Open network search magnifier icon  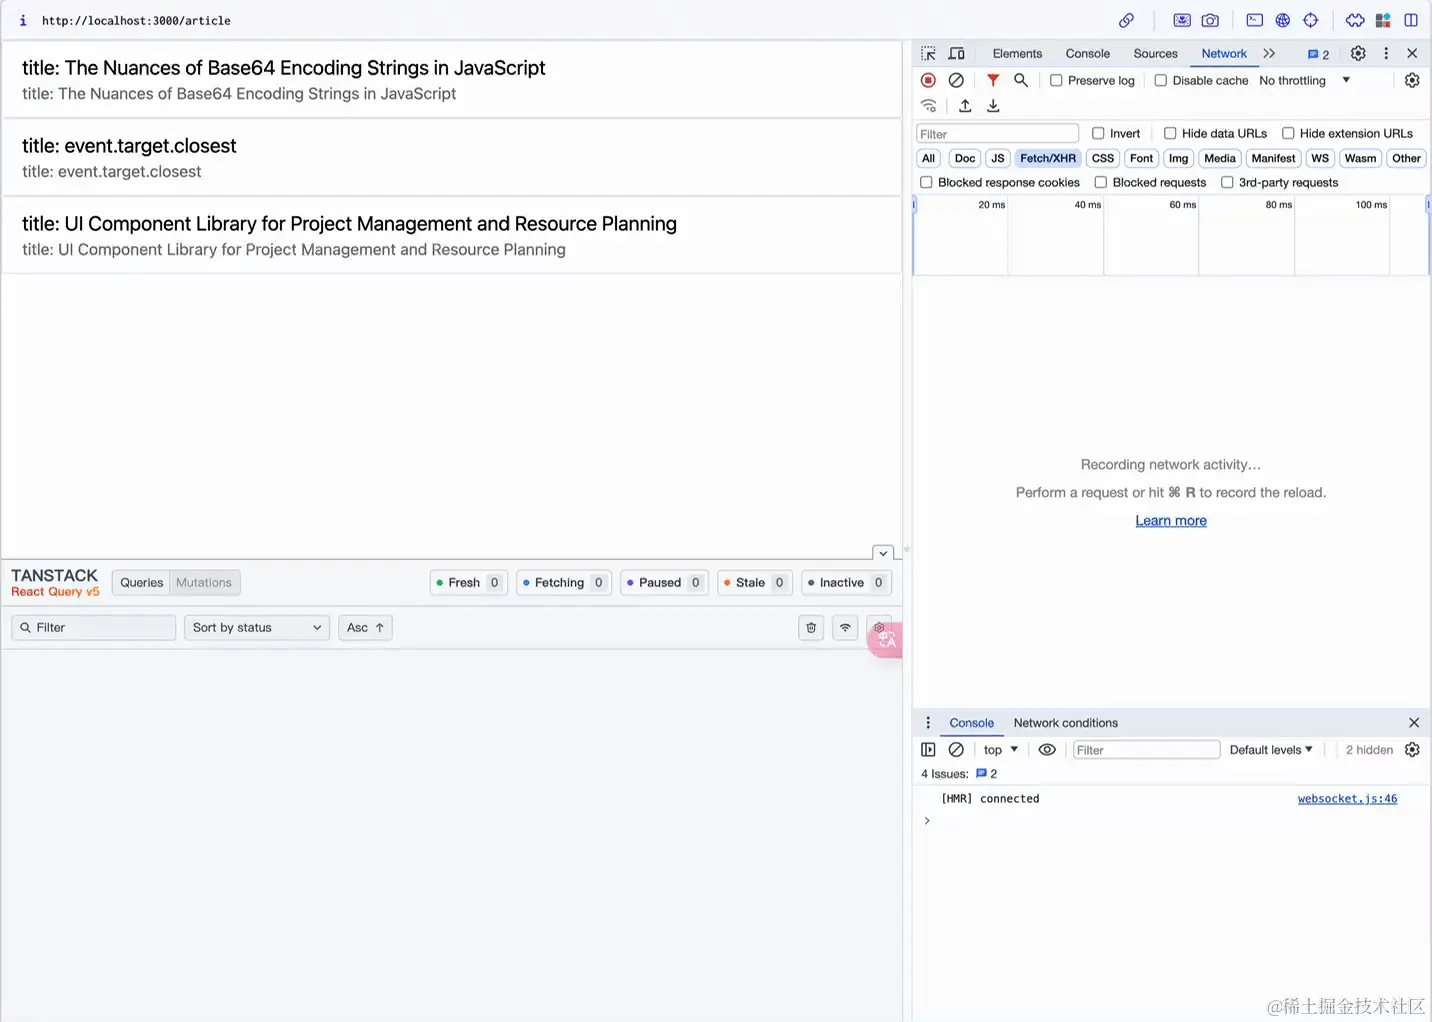(x=1021, y=80)
